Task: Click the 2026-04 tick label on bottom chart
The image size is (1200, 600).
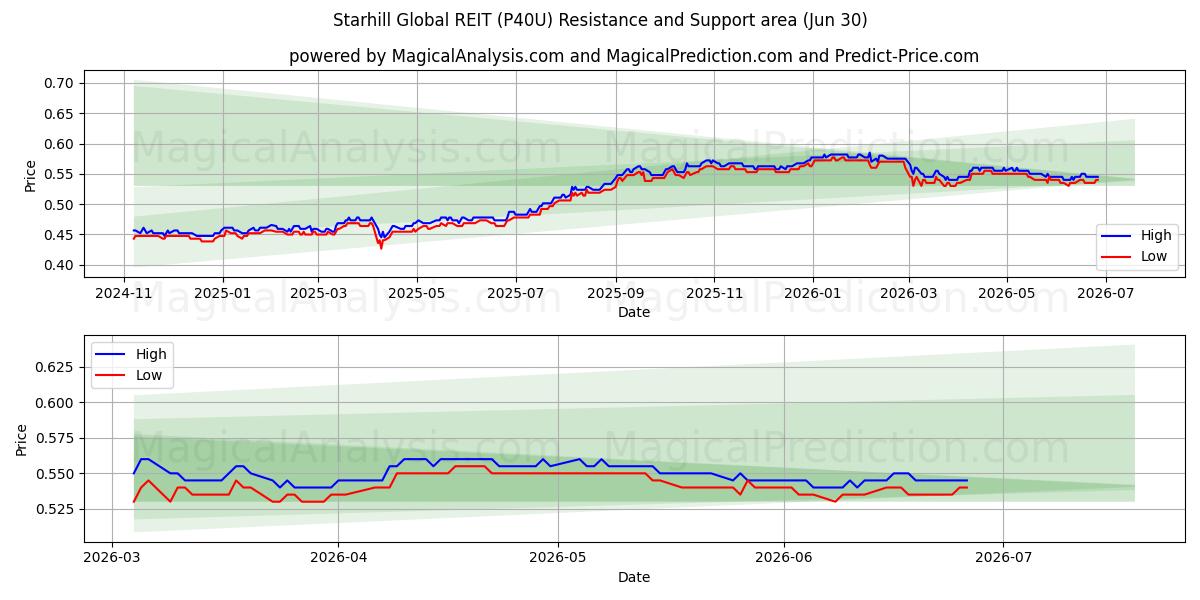Action: click(338, 557)
